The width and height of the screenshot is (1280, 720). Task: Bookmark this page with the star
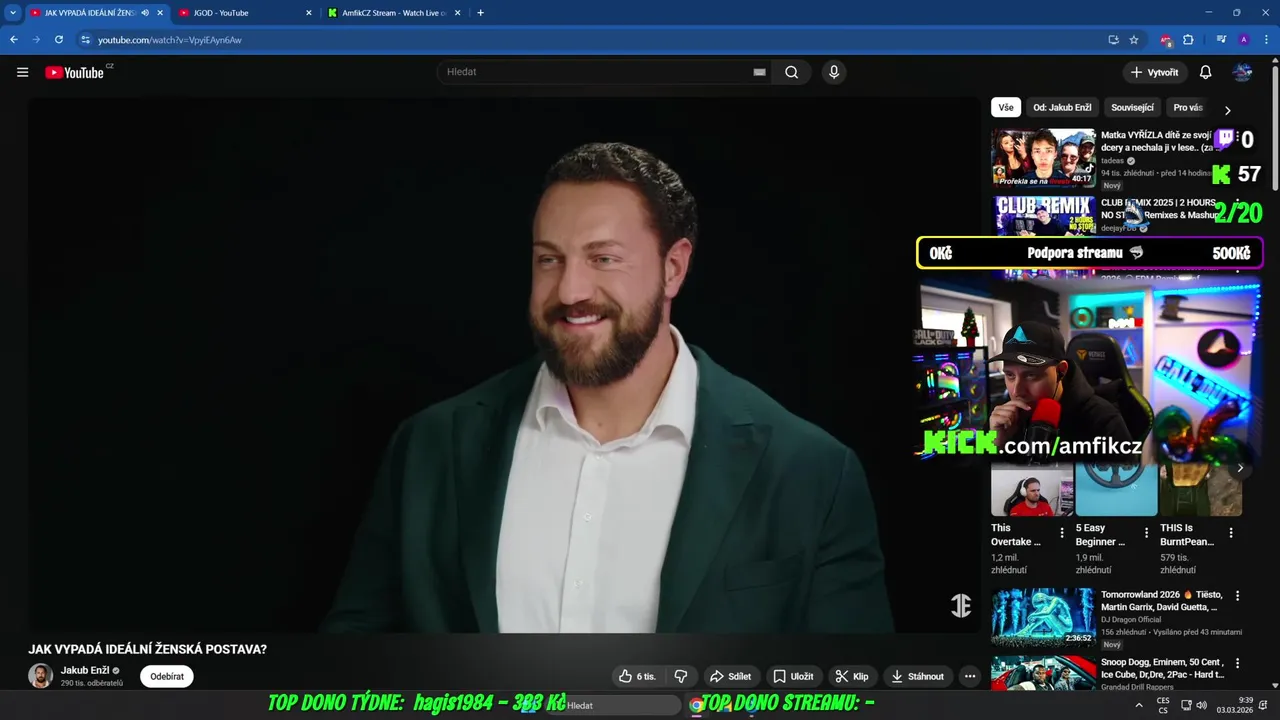[x=1134, y=40]
